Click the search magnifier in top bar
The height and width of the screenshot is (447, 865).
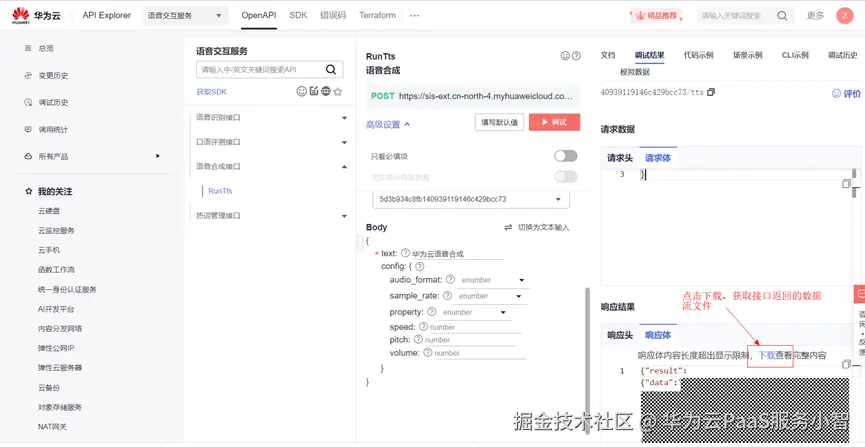tap(782, 15)
